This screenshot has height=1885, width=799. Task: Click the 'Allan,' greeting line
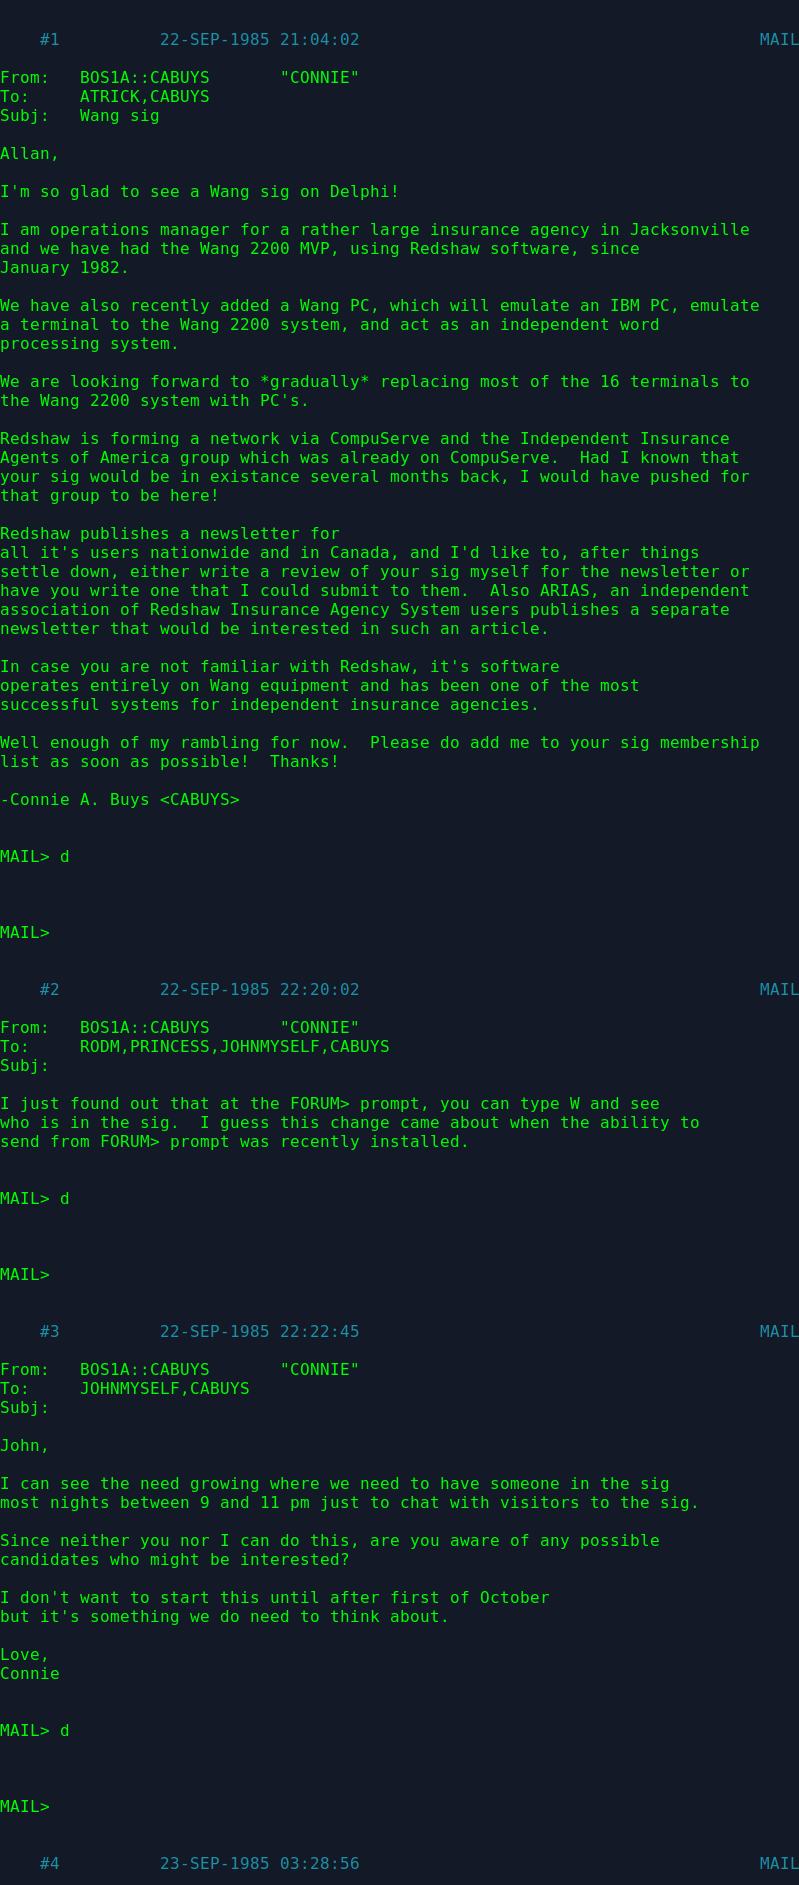[x=30, y=154]
